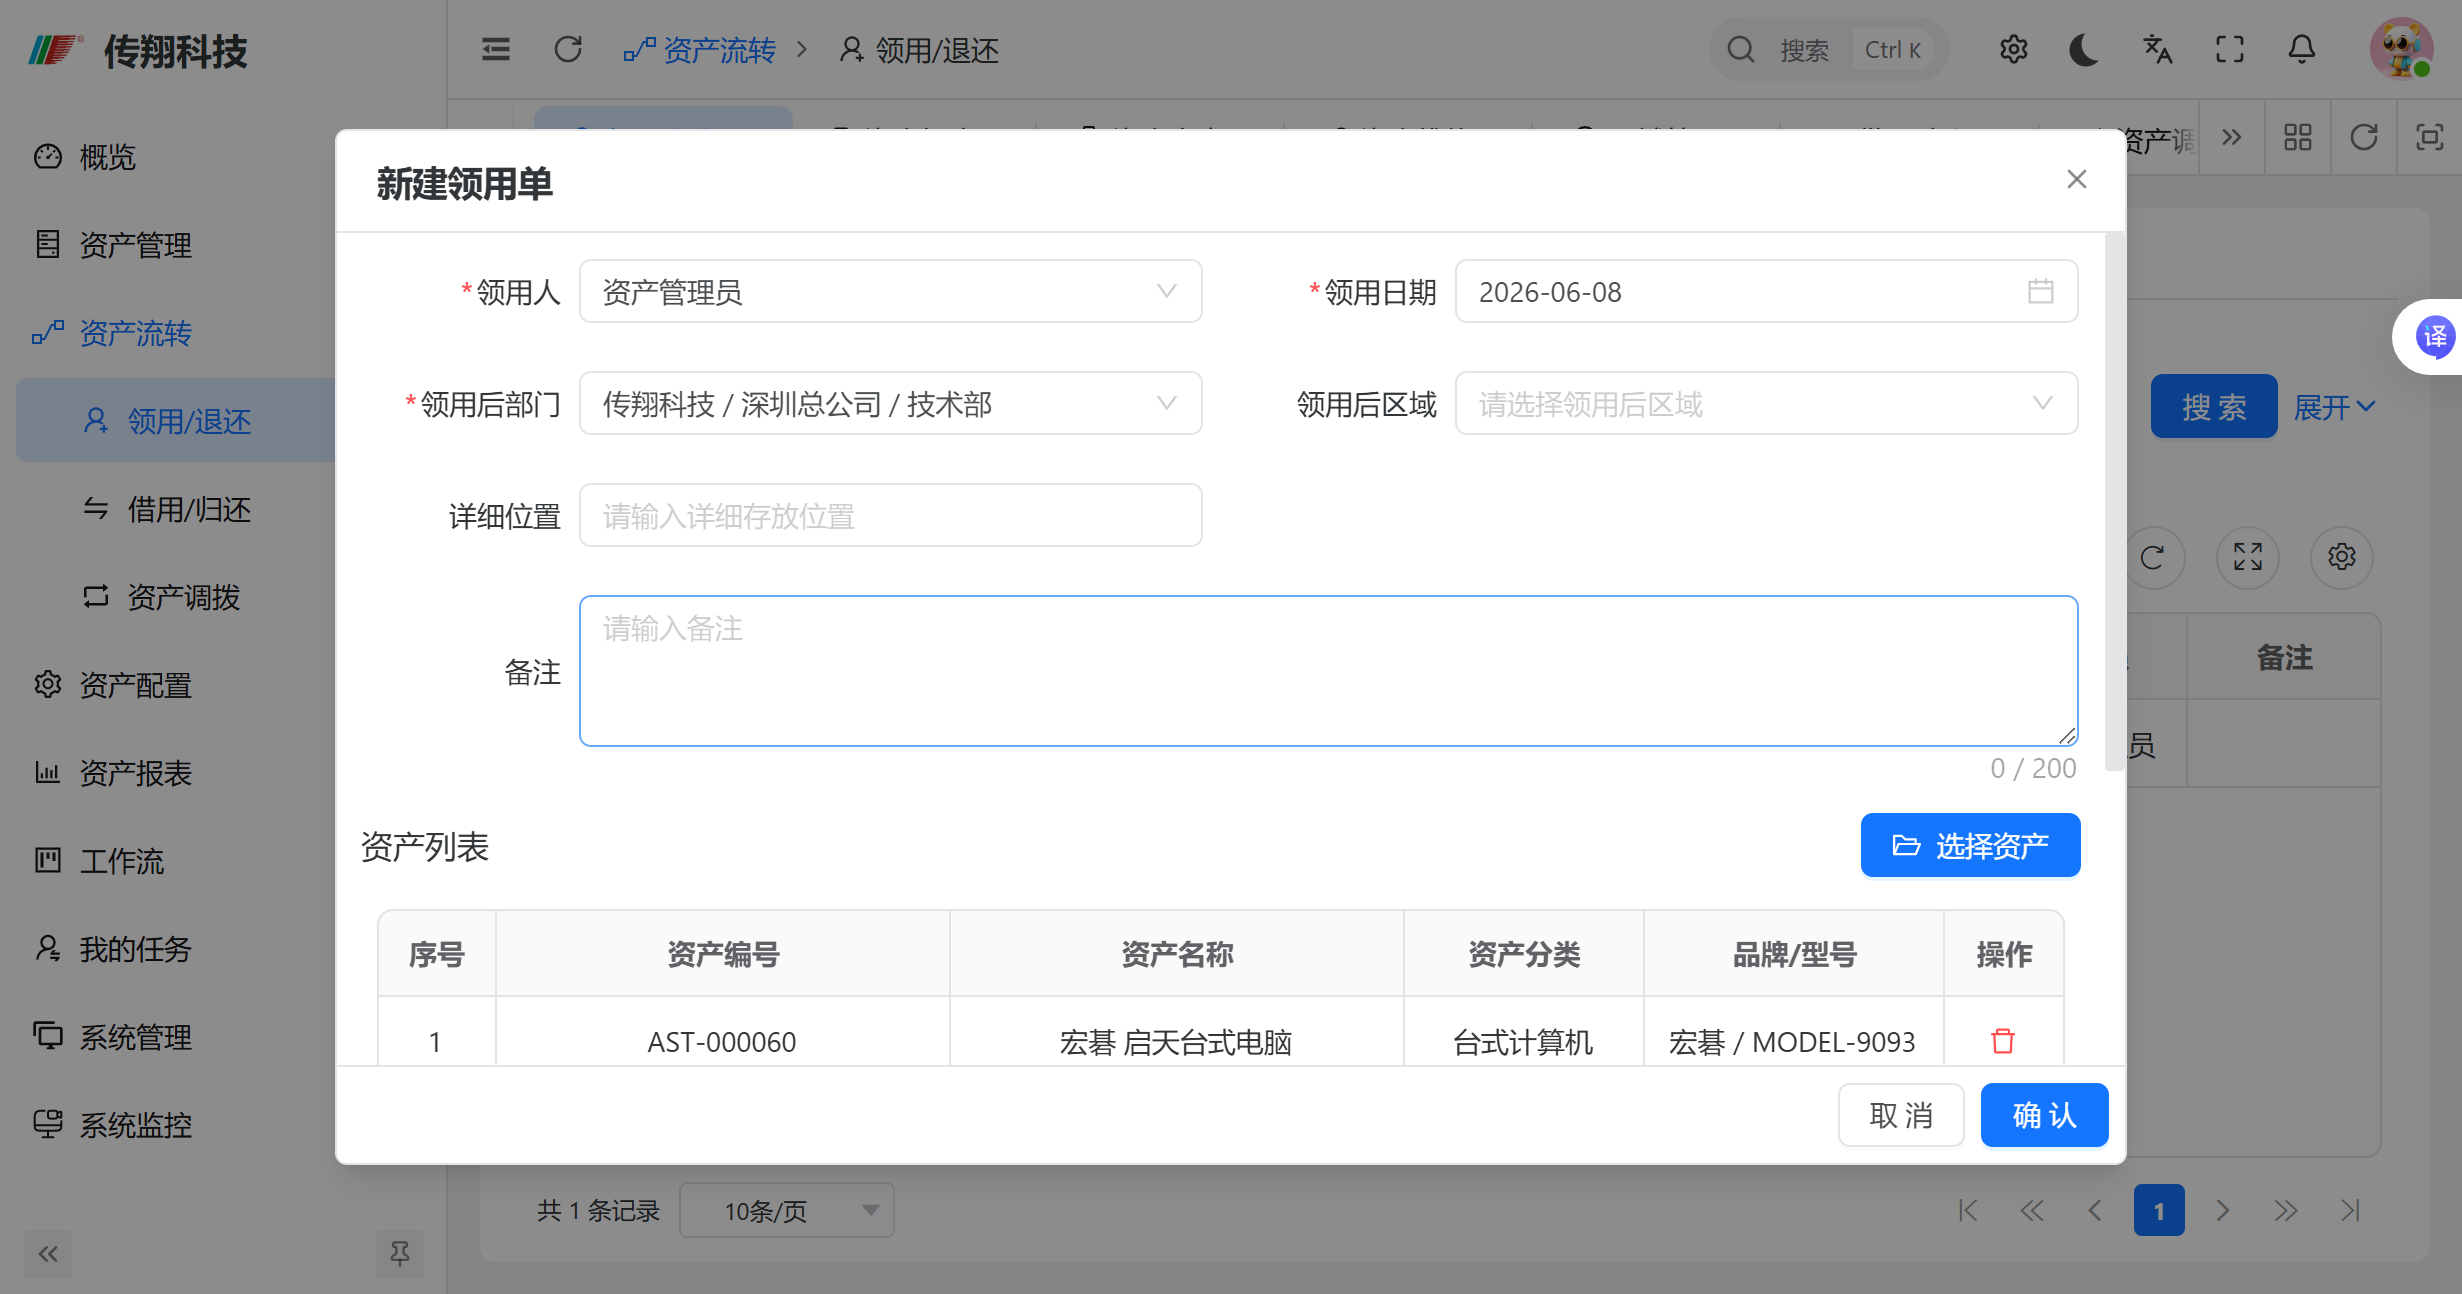The image size is (2462, 1294).
Task: Go to last page pagination icon
Action: [x=2350, y=1211]
